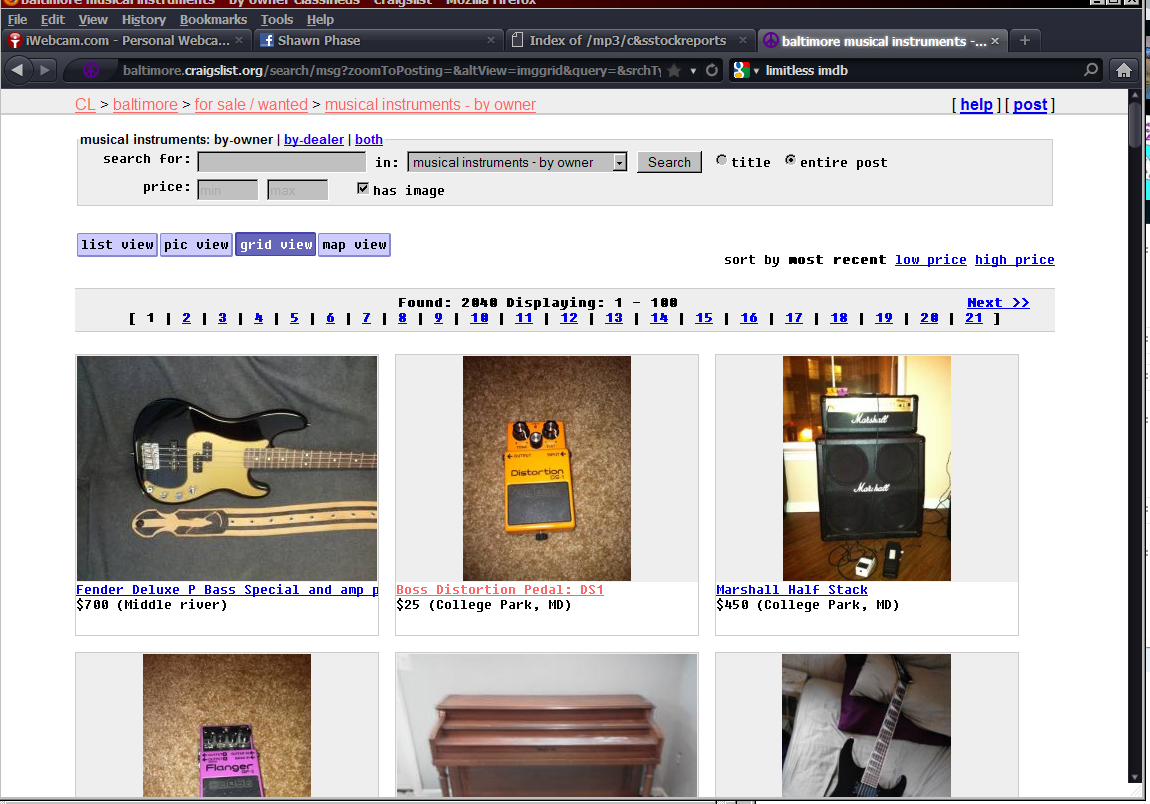Close the iWebcam.com tab
This screenshot has height=804, width=1150.
click(239, 40)
